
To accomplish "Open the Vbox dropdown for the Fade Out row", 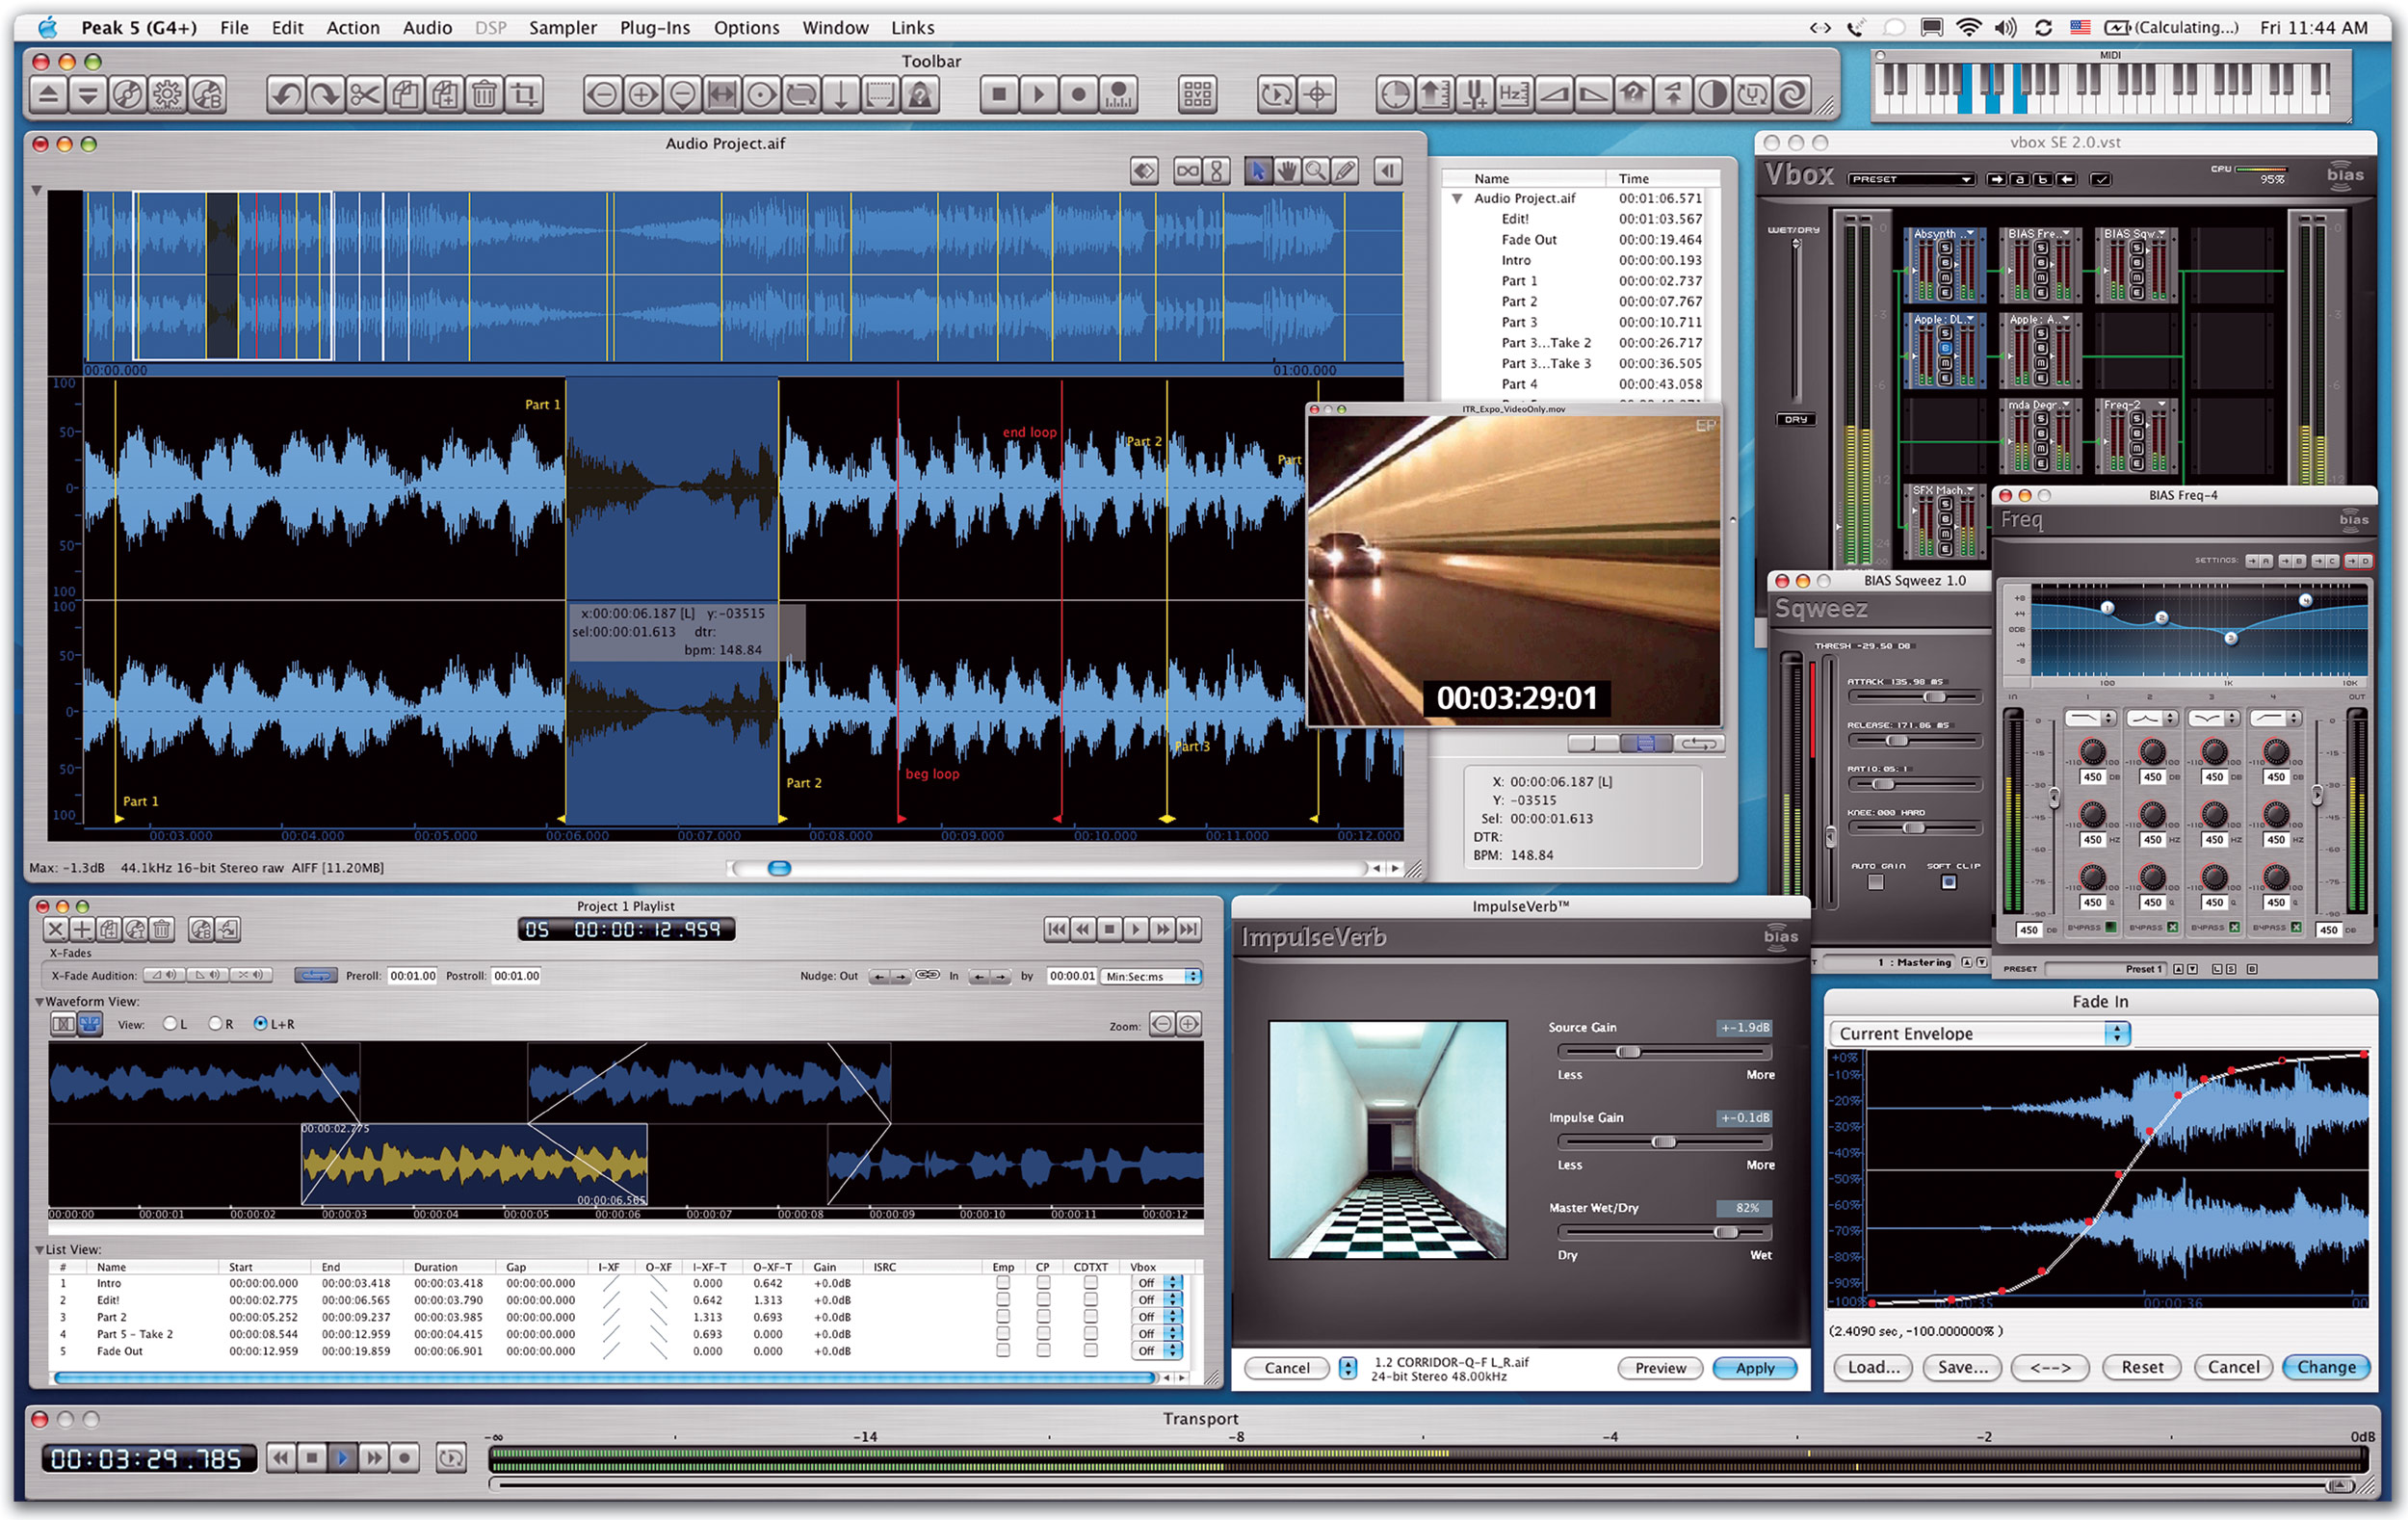I will click(1158, 1351).
